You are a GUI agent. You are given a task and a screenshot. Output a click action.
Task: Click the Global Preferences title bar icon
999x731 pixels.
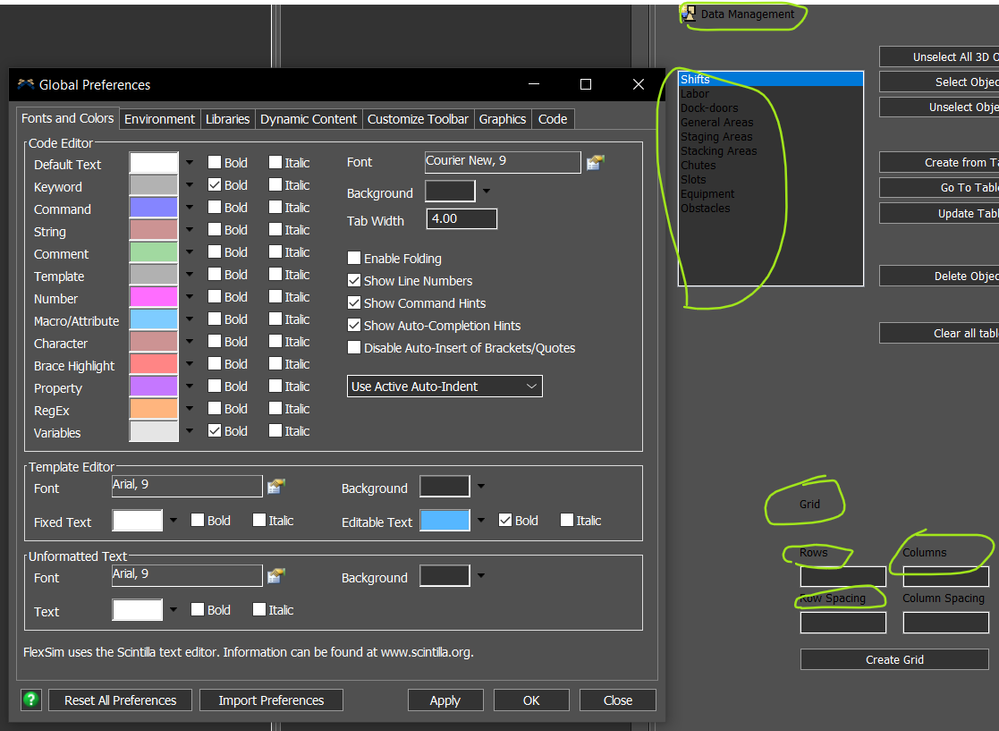pos(25,84)
